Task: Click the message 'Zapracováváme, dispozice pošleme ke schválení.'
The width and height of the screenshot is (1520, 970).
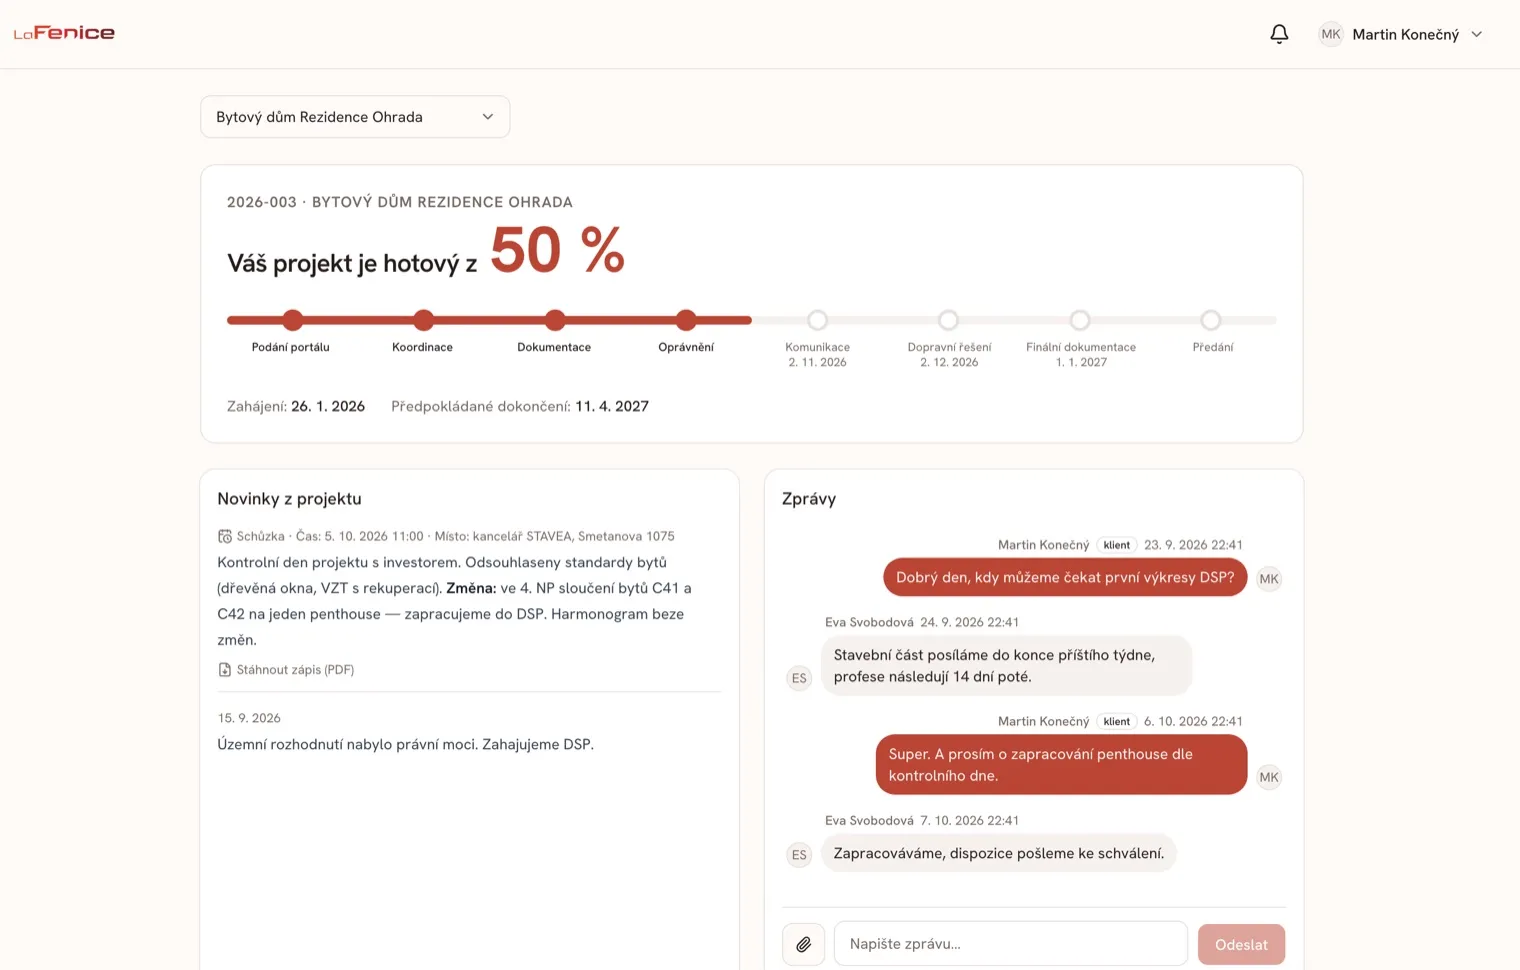Action: pos(999,853)
